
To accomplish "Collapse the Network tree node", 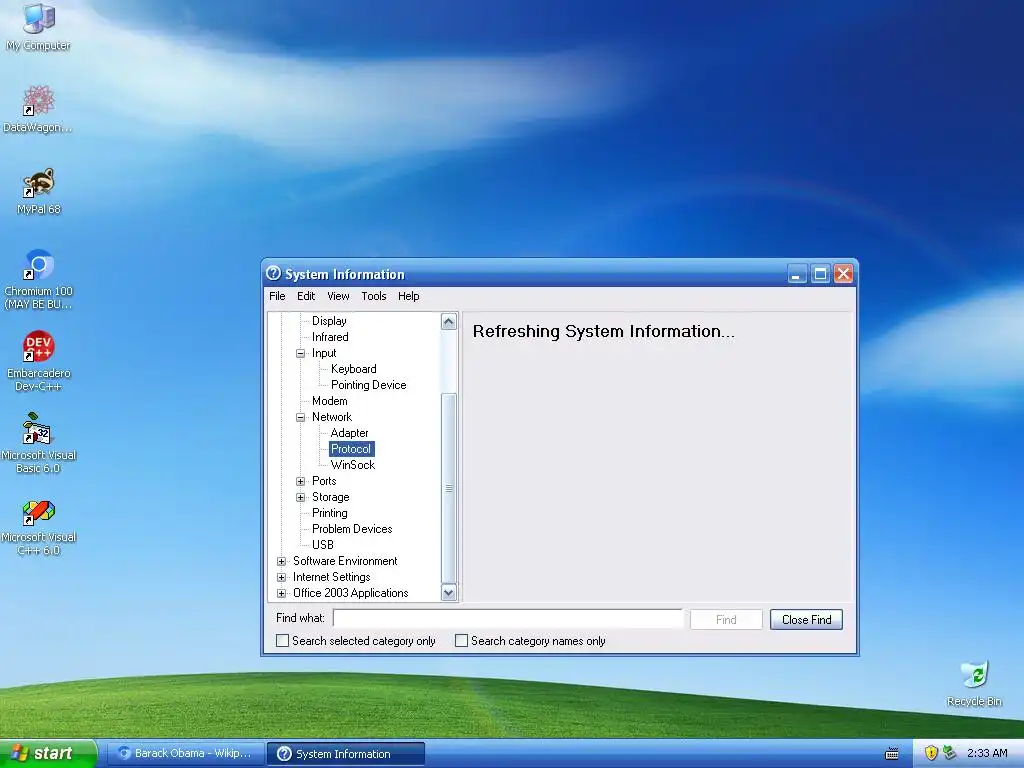I will (x=300, y=417).
